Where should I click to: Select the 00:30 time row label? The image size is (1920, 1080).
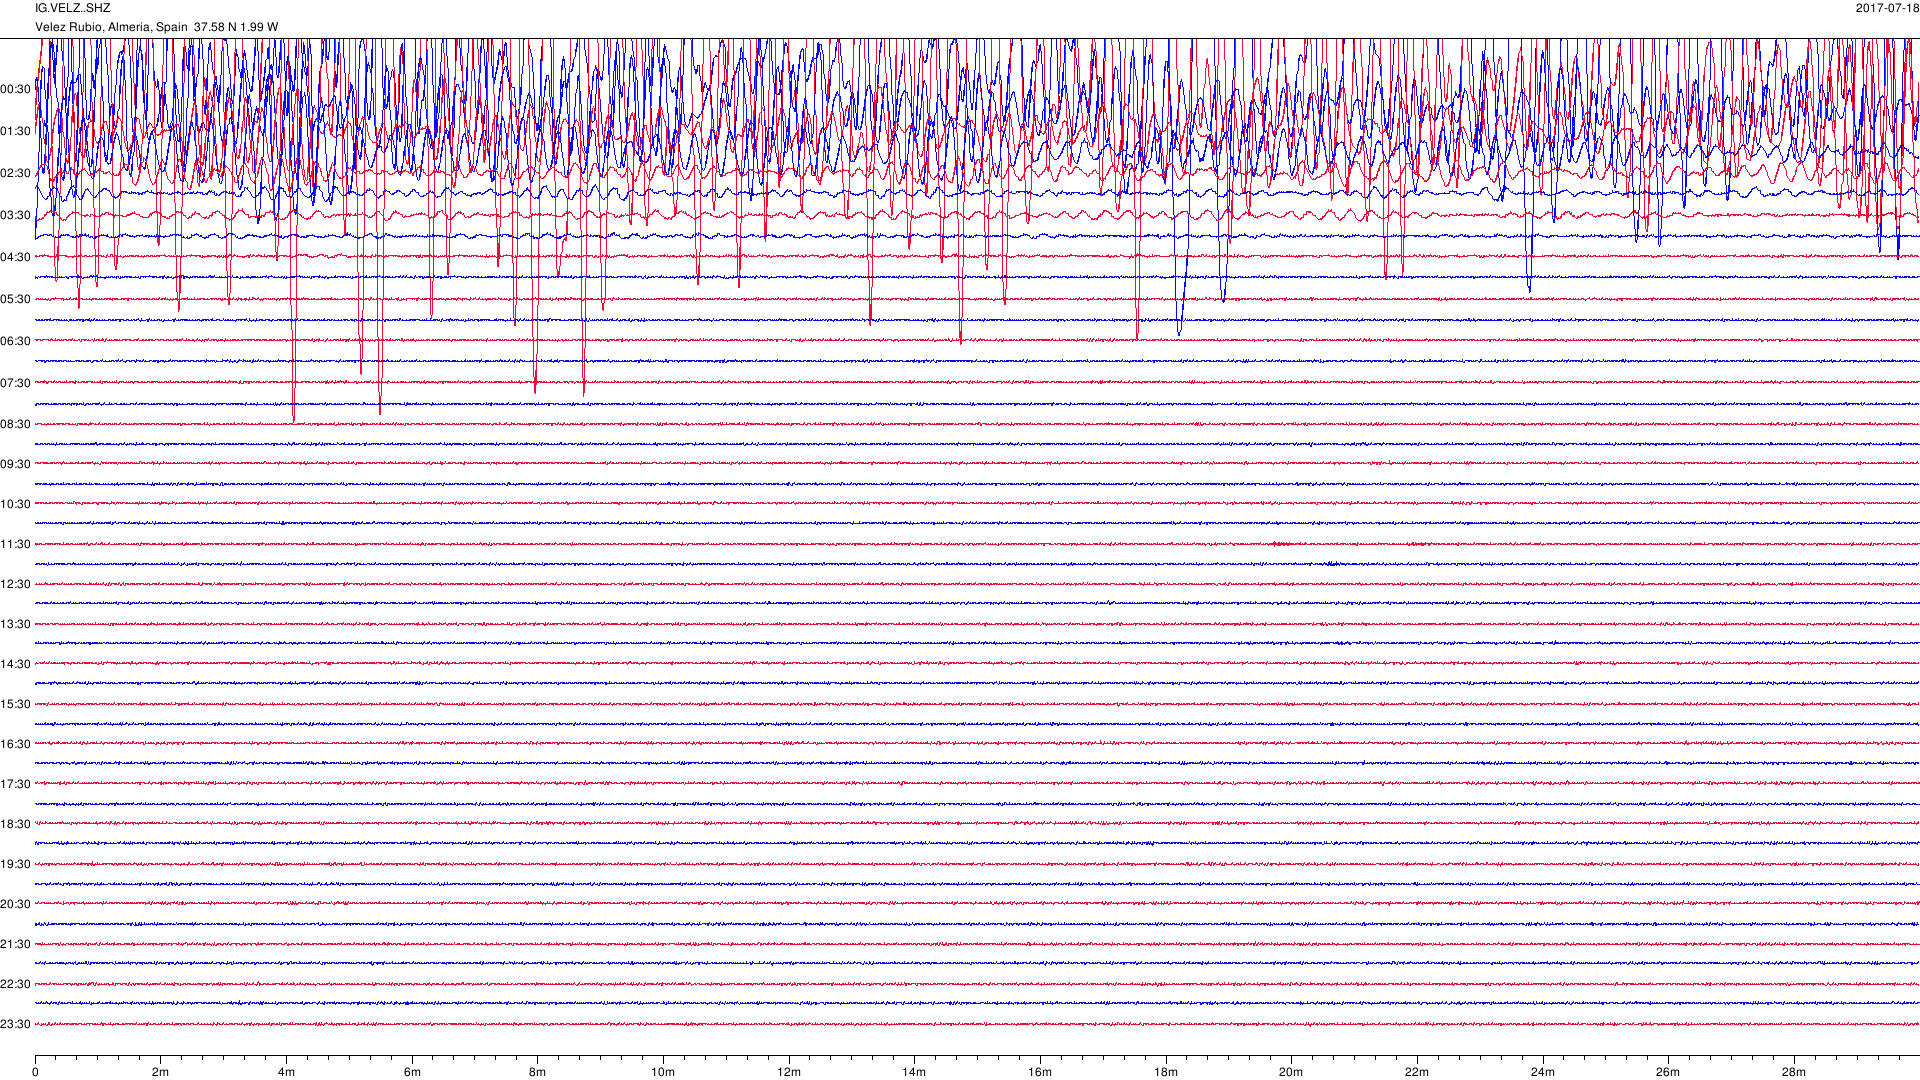pyautogui.click(x=16, y=89)
